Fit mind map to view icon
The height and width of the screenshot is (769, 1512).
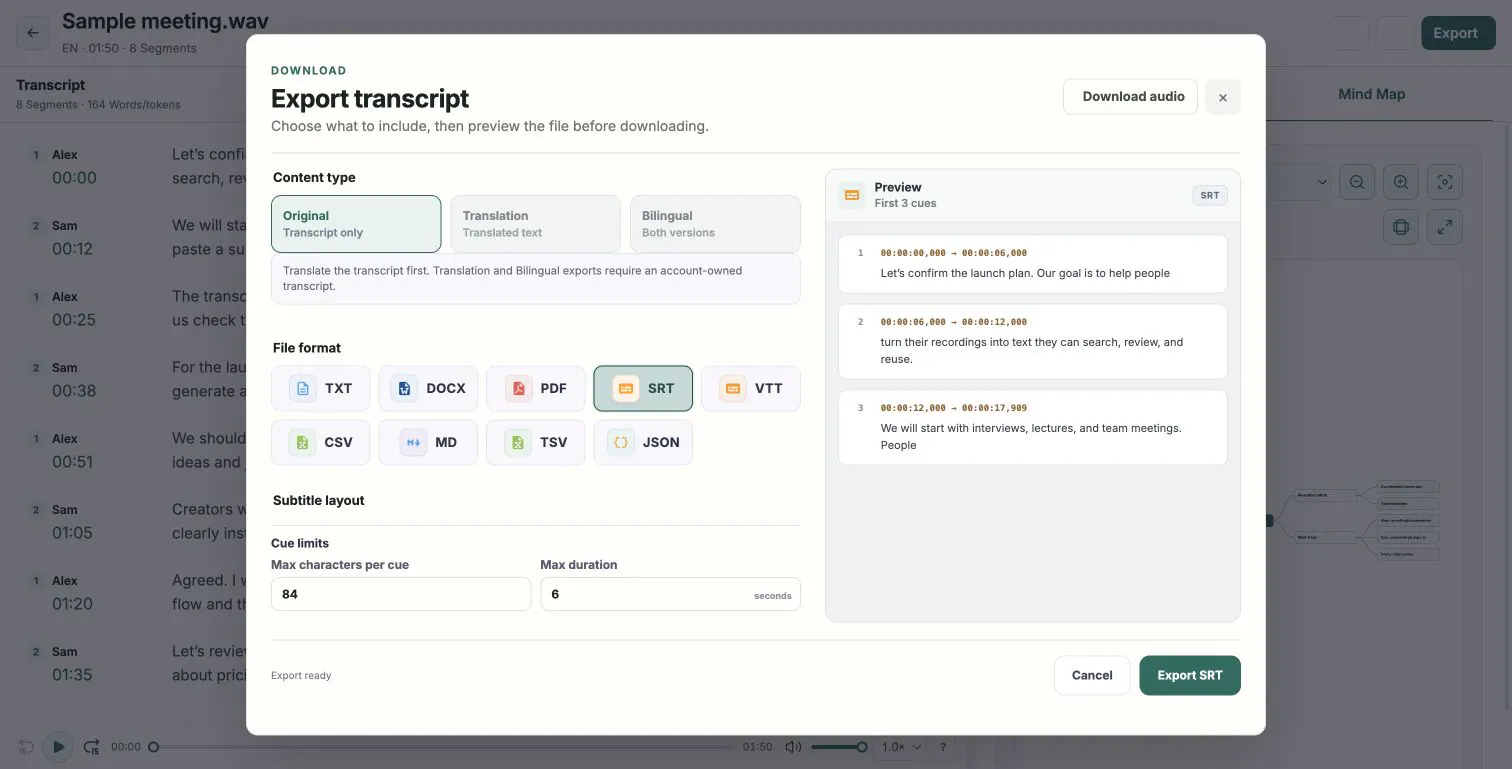pos(1445,182)
